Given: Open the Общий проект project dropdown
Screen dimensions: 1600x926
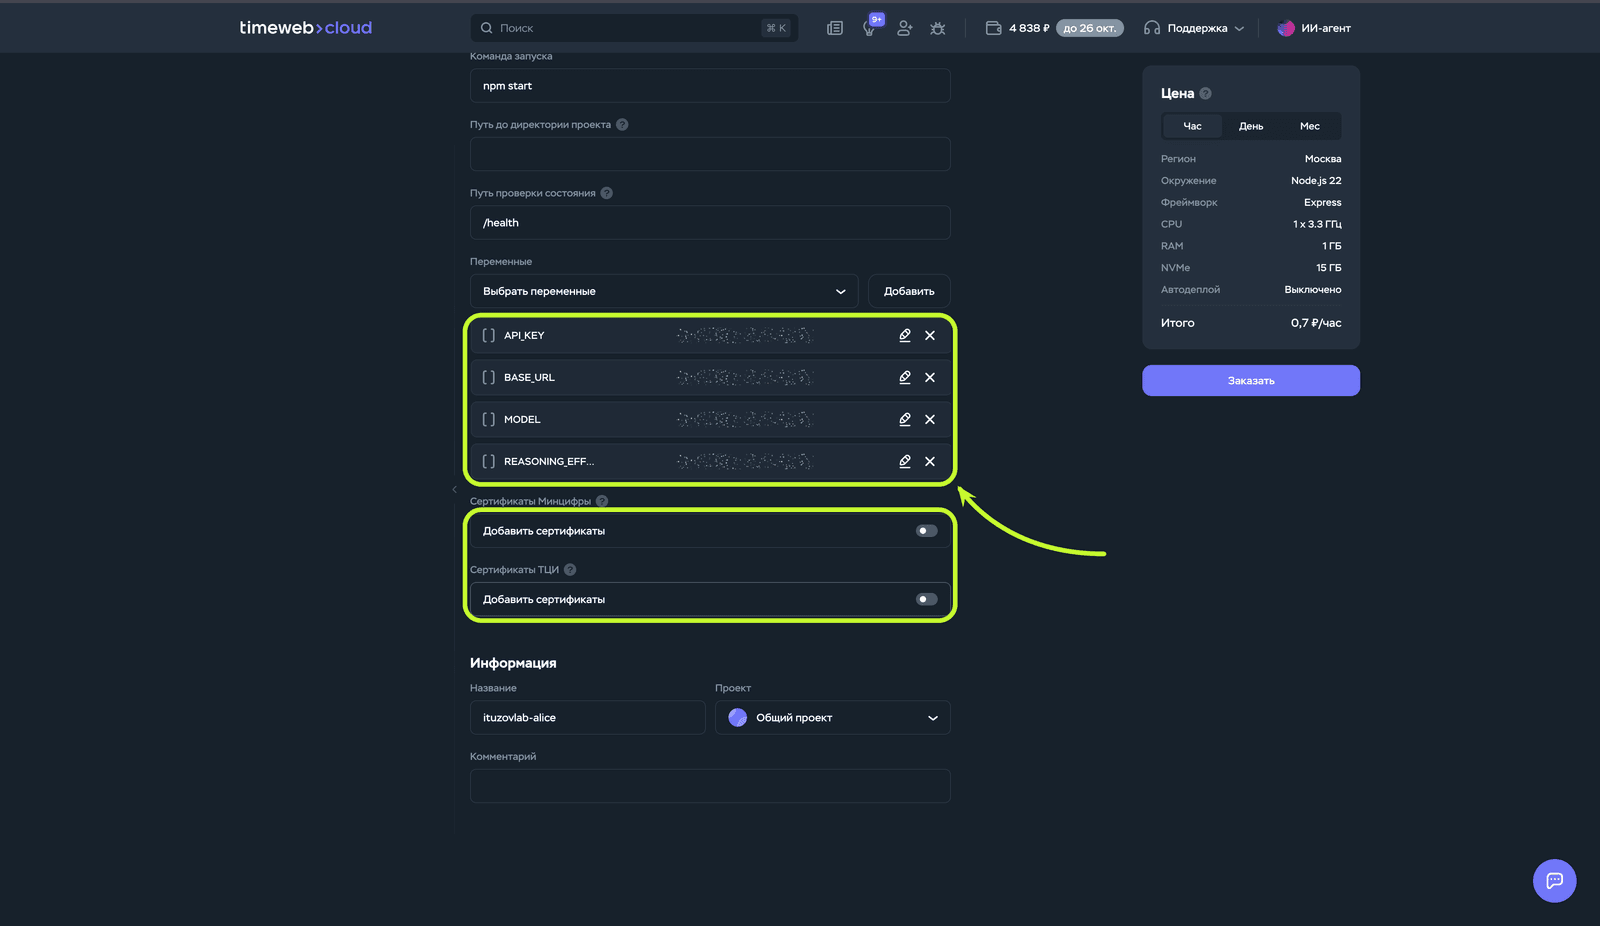Looking at the screenshot, I should pos(832,717).
